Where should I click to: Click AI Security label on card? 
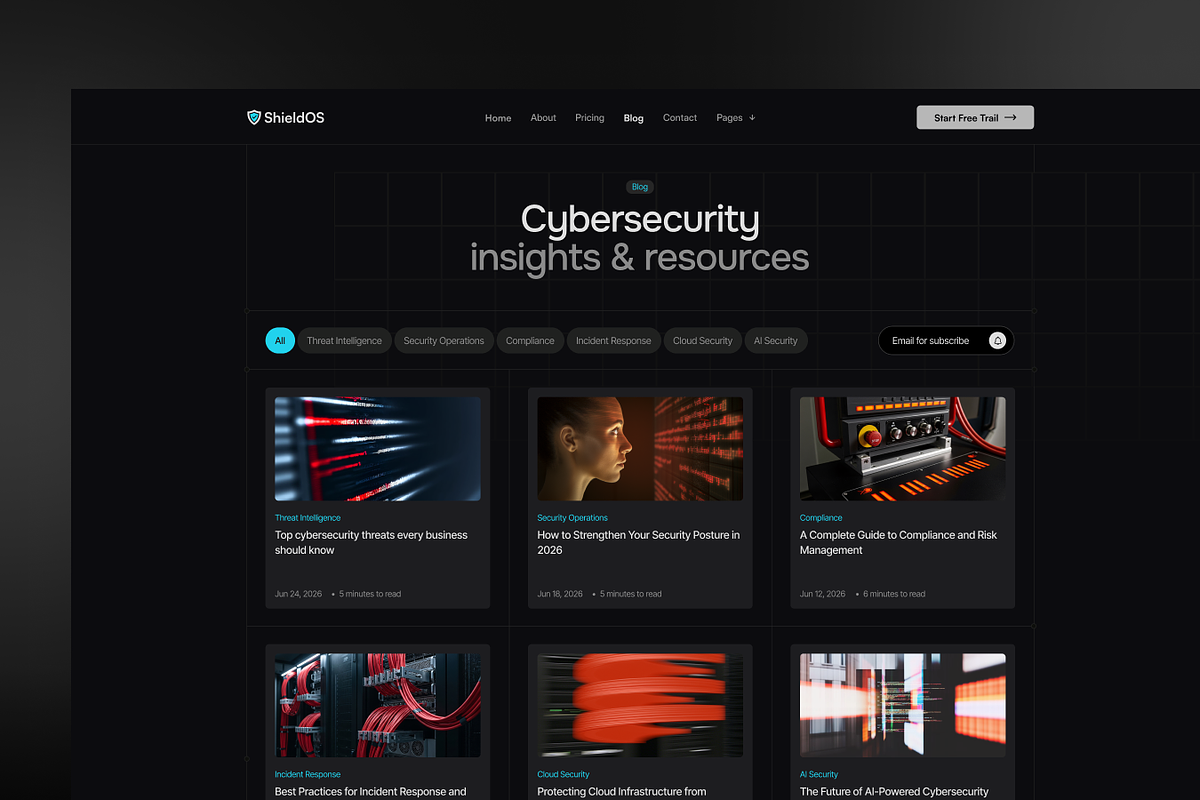point(819,774)
